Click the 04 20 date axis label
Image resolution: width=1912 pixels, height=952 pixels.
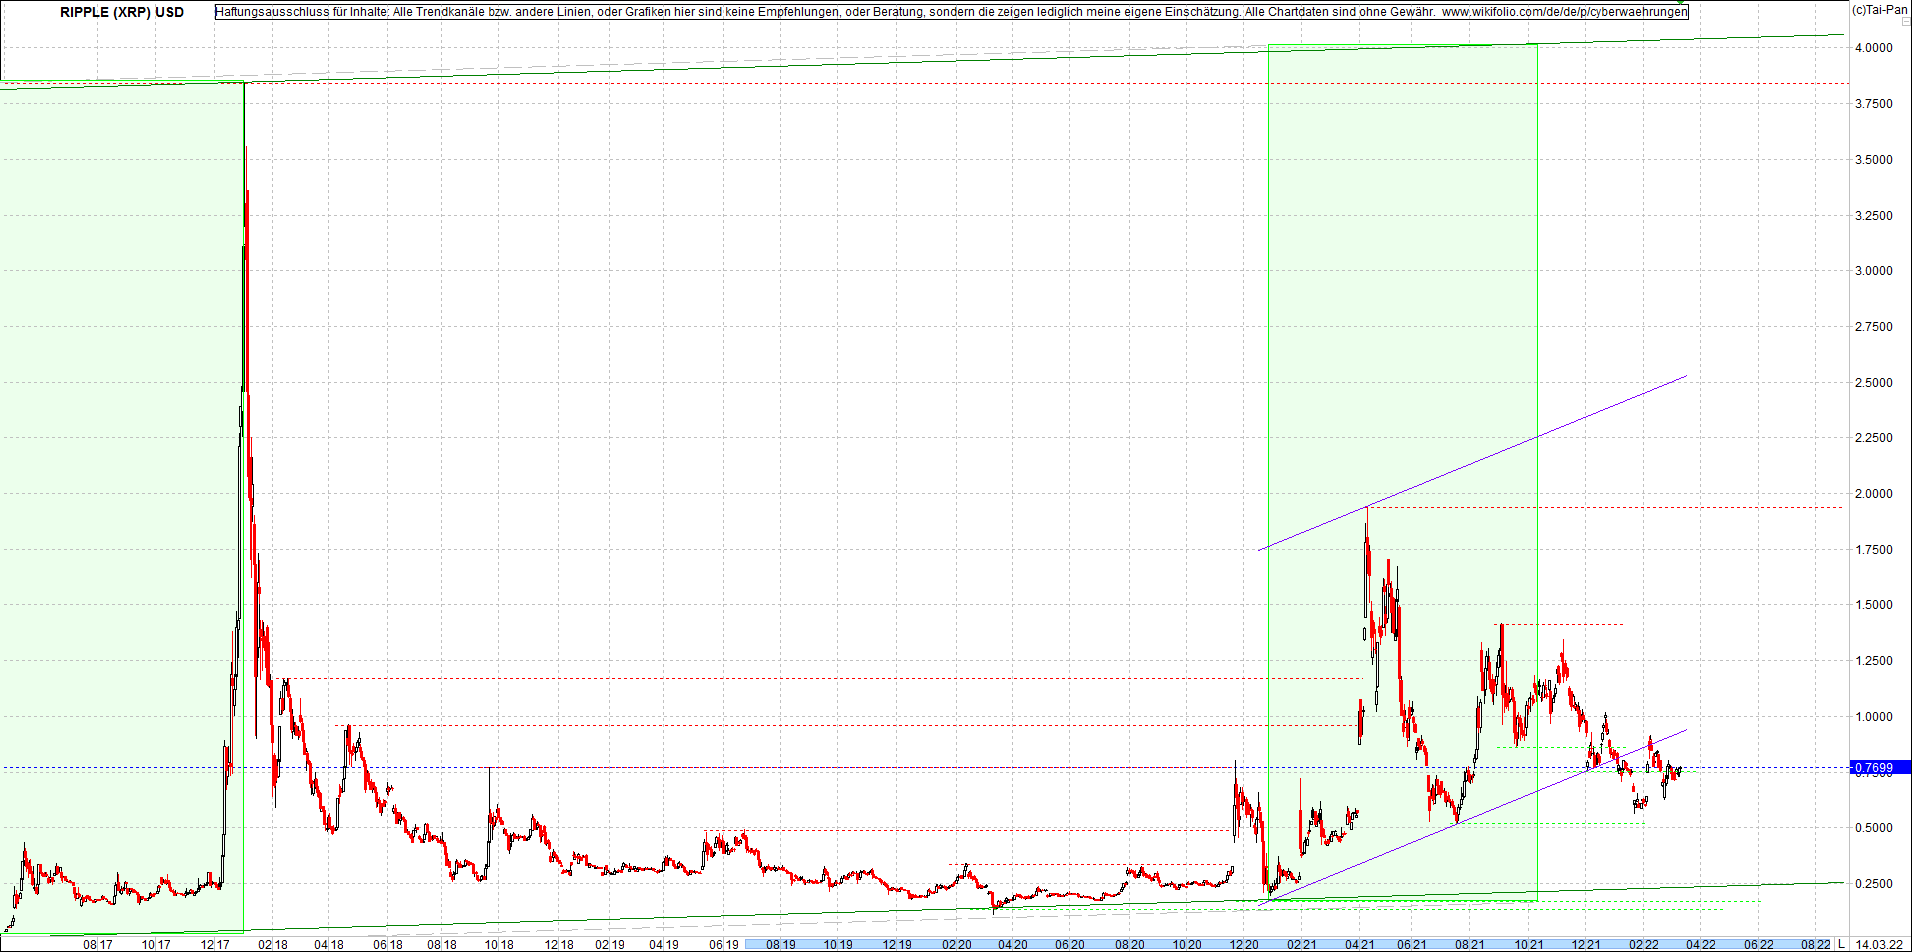(x=1012, y=944)
